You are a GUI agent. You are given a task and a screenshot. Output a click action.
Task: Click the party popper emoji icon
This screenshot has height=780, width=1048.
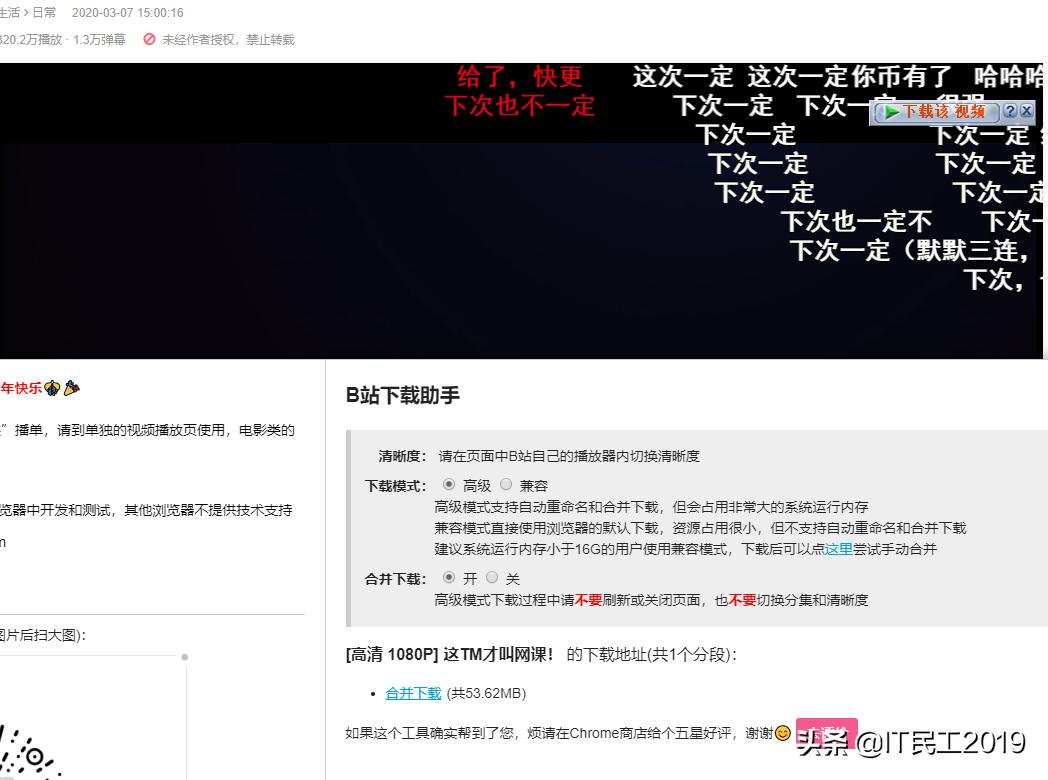coord(70,388)
